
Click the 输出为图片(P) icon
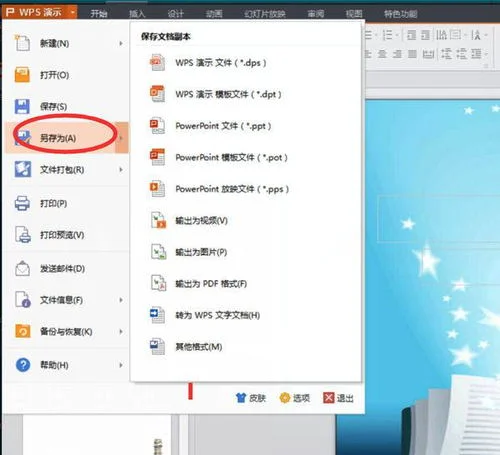click(x=158, y=252)
